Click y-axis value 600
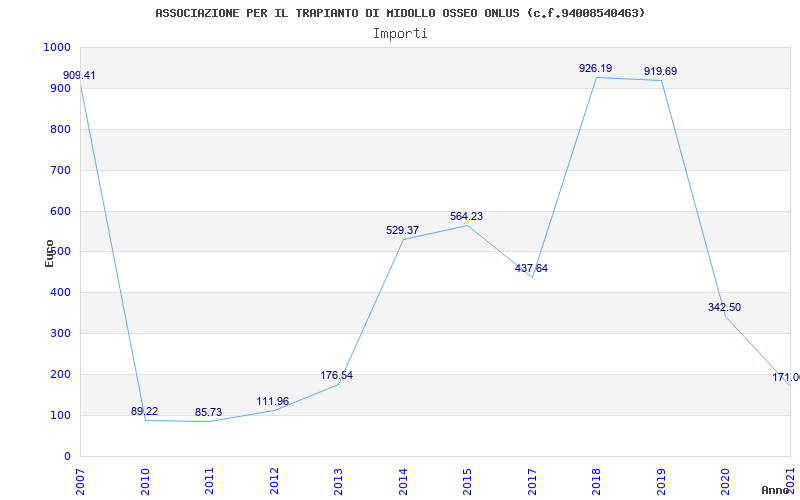The width and height of the screenshot is (800, 500). pos(61,211)
